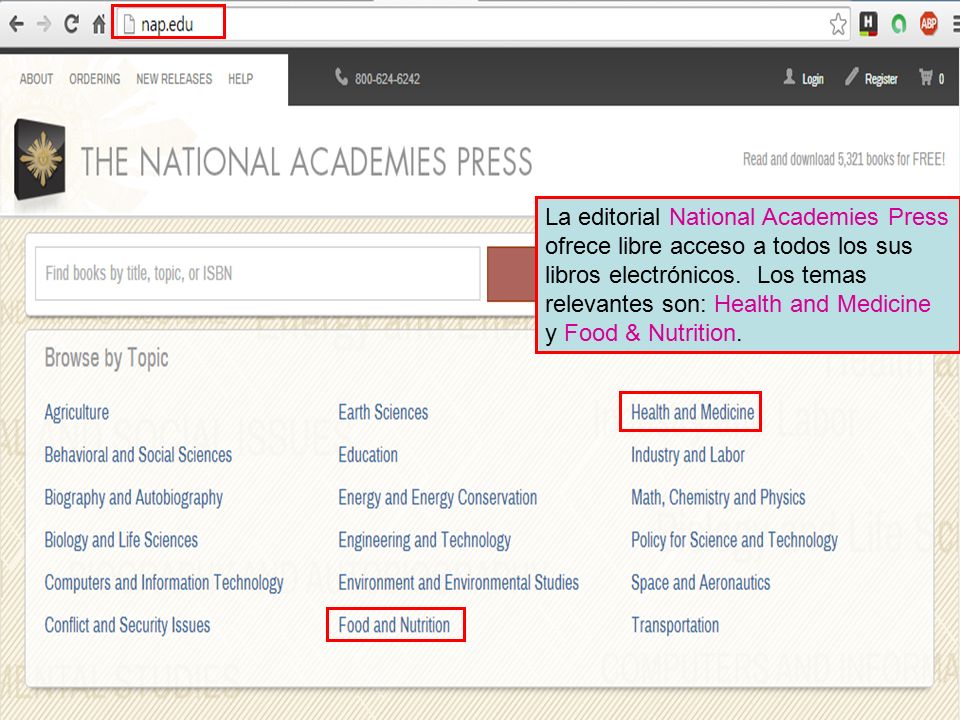Click the 800-624-6242 phone number
Screen dimensions: 960x720
[388, 79]
